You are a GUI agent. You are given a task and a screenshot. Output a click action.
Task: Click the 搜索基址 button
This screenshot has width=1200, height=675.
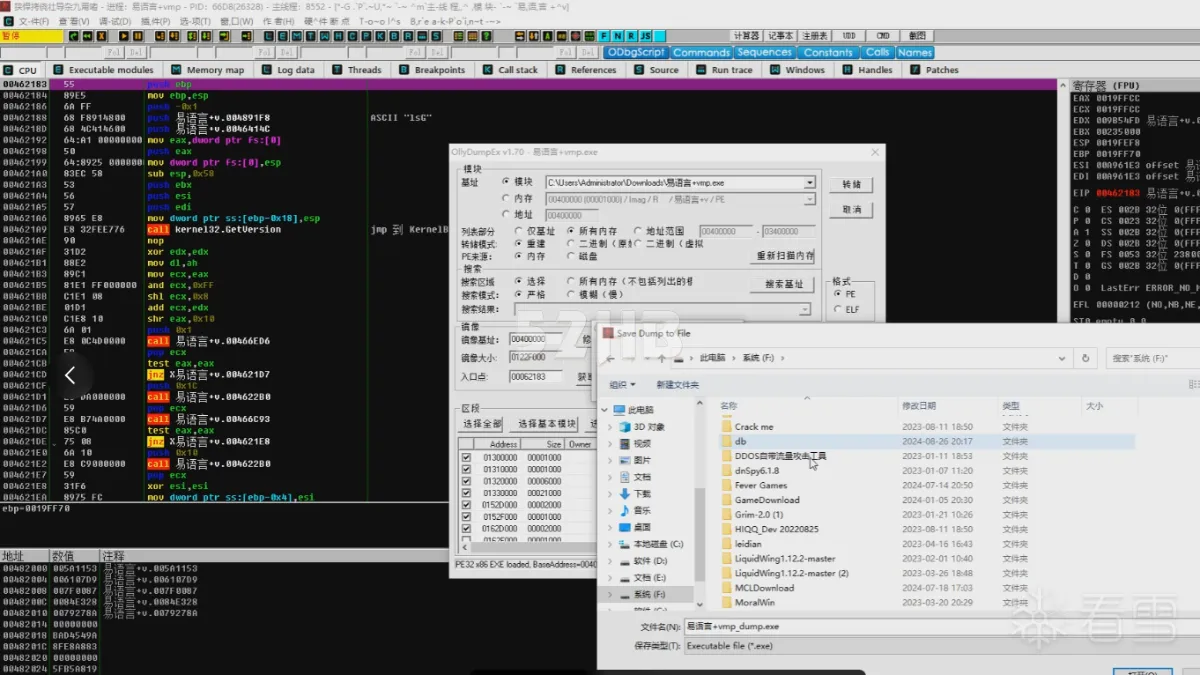click(783, 284)
